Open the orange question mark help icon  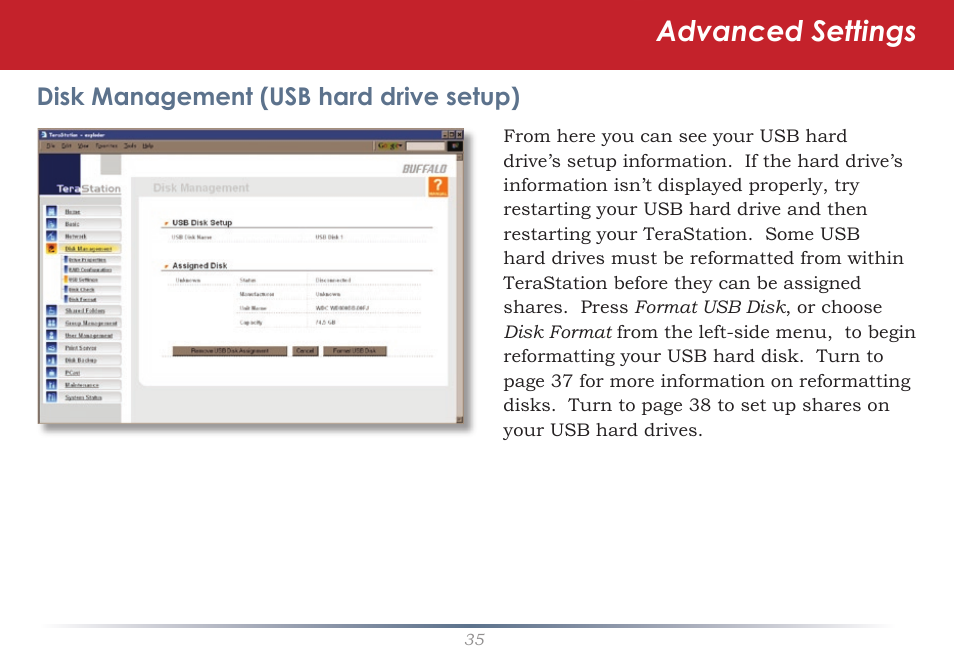pyautogui.click(x=437, y=186)
